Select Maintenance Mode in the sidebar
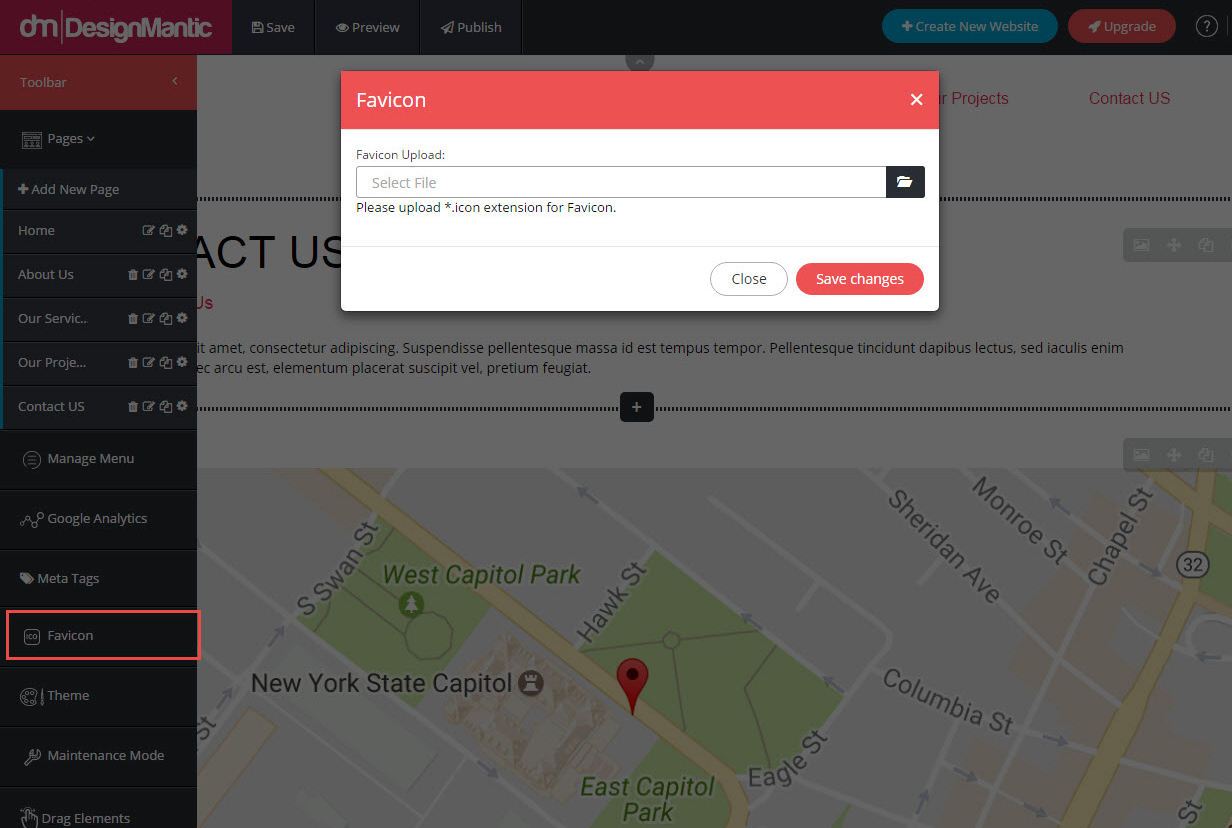Image resolution: width=1232 pixels, height=828 pixels. coord(105,756)
